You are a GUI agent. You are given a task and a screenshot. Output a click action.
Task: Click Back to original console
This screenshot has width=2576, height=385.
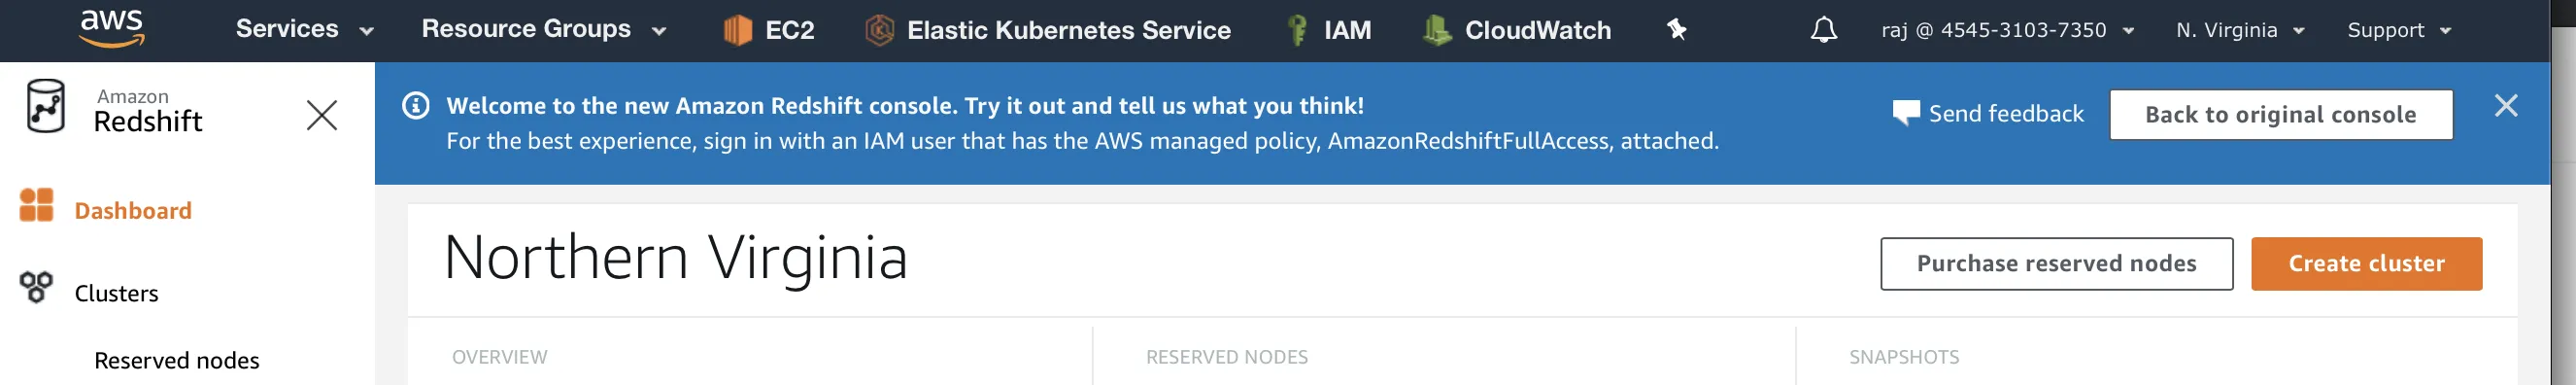point(2280,115)
